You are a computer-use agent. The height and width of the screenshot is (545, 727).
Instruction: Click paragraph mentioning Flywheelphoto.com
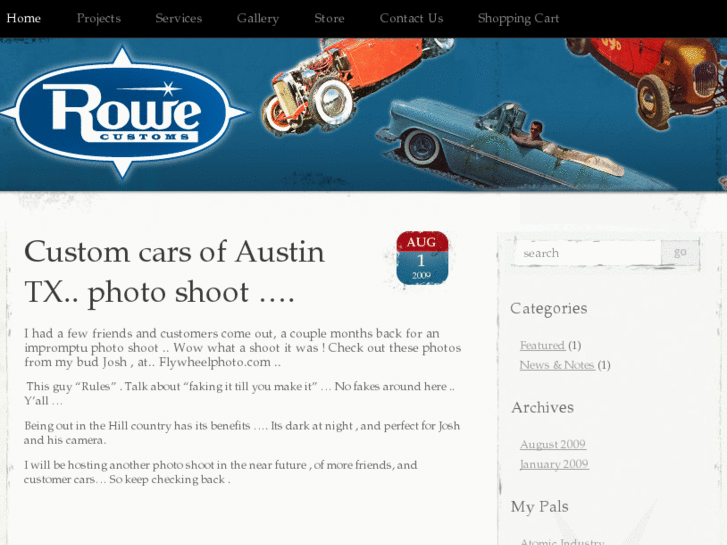(x=242, y=348)
